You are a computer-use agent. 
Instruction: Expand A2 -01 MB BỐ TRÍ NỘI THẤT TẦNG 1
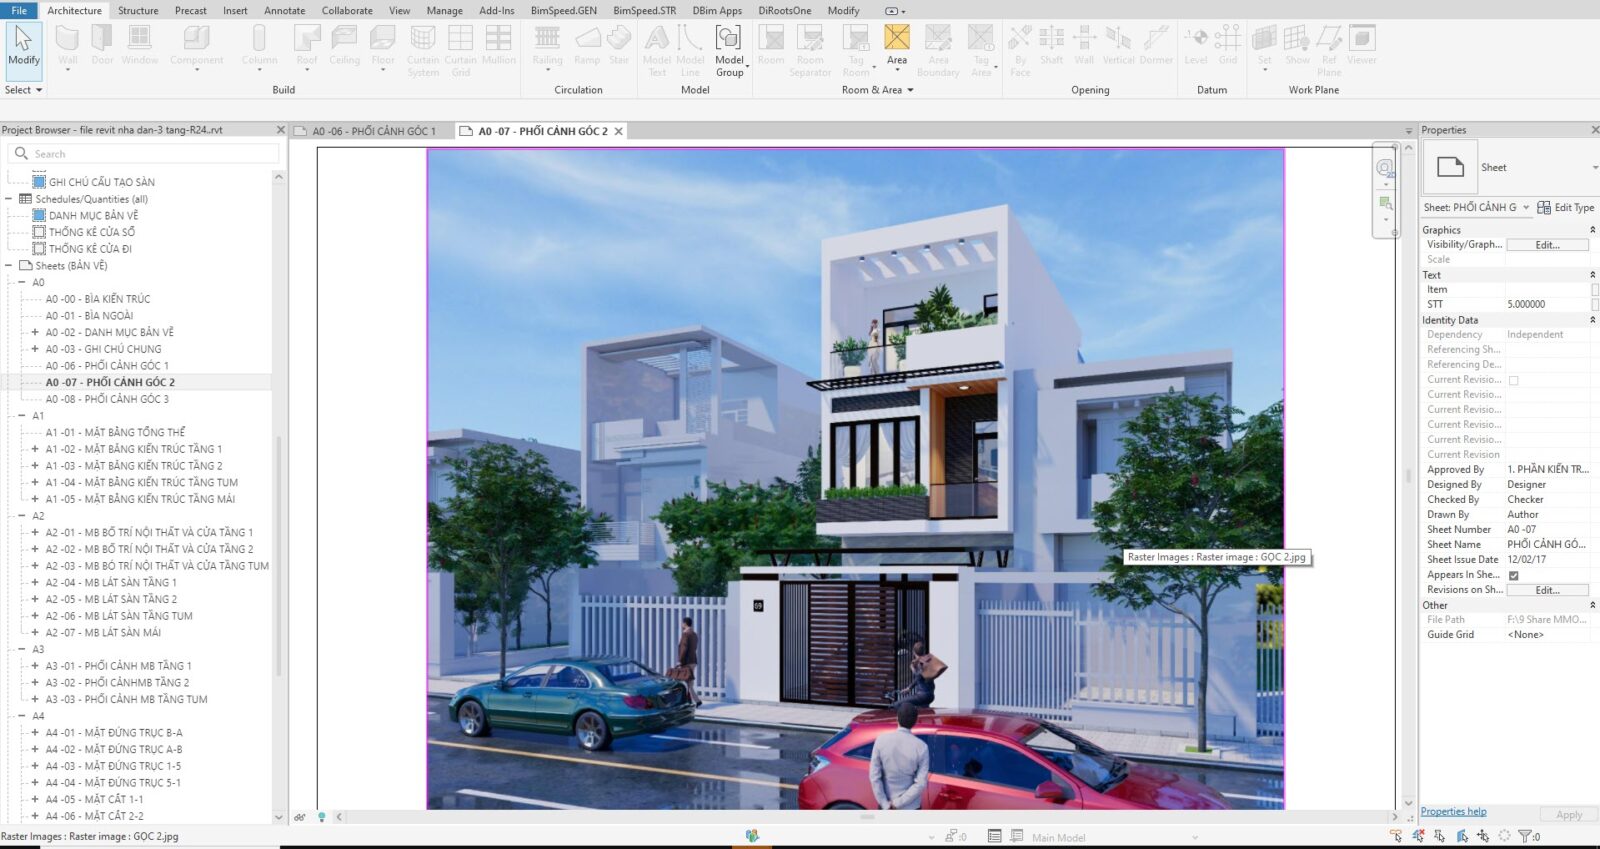(35, 533)
